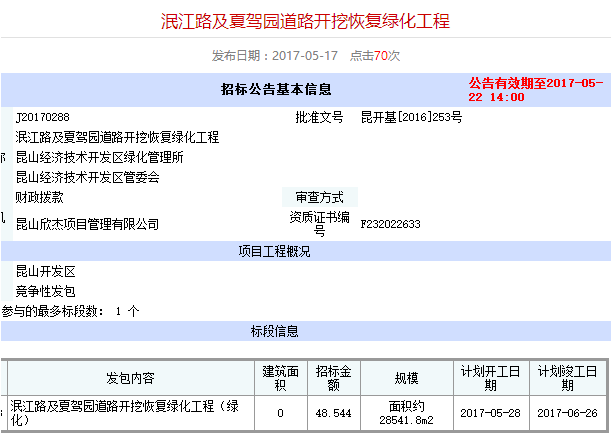
Task: Click the 标段信息 section header
Action: tap(274, 331)
